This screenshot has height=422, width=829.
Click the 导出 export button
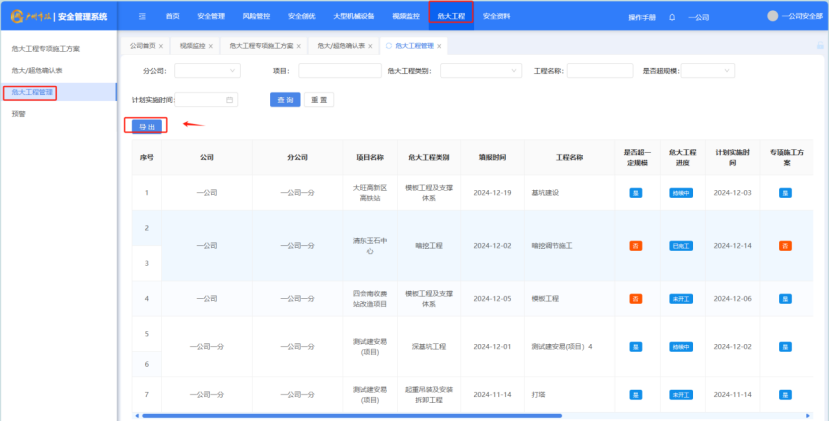coord(146,126)
